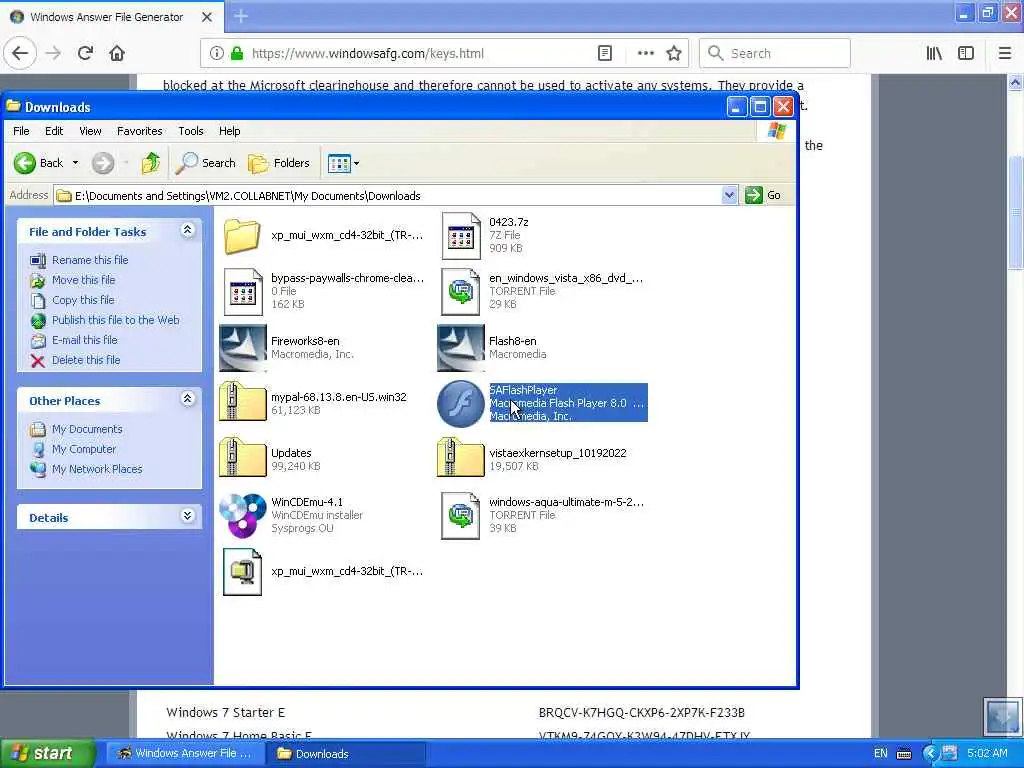Select the en_windows_vista_x86_dvd torrent icon
1024x768 pixels.
461,292
